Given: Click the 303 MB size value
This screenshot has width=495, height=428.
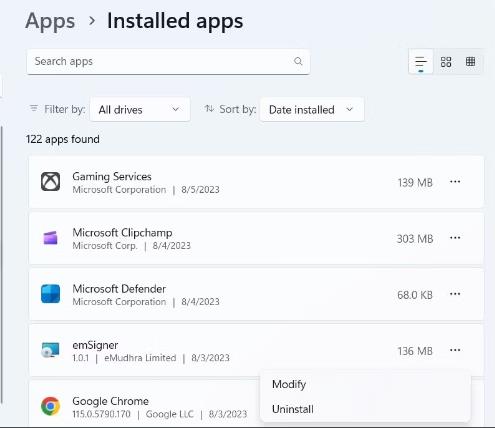Looking at the screenshot, I should (x=415, y=239).
